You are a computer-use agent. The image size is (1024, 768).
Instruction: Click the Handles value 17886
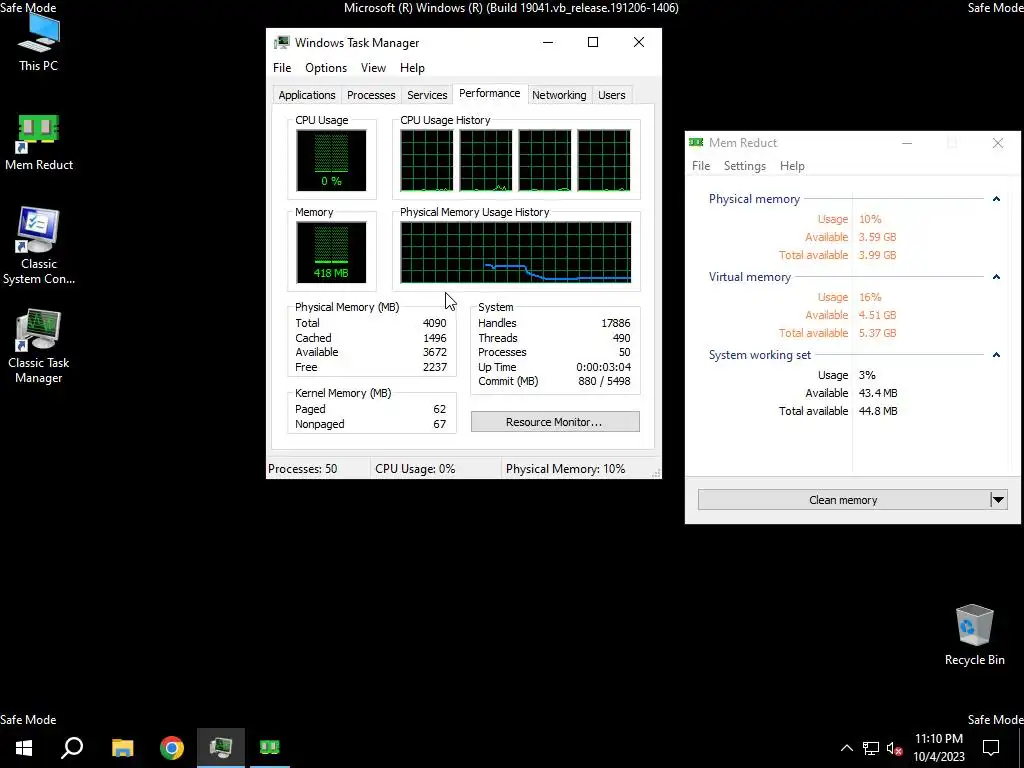tap(615, 323)
